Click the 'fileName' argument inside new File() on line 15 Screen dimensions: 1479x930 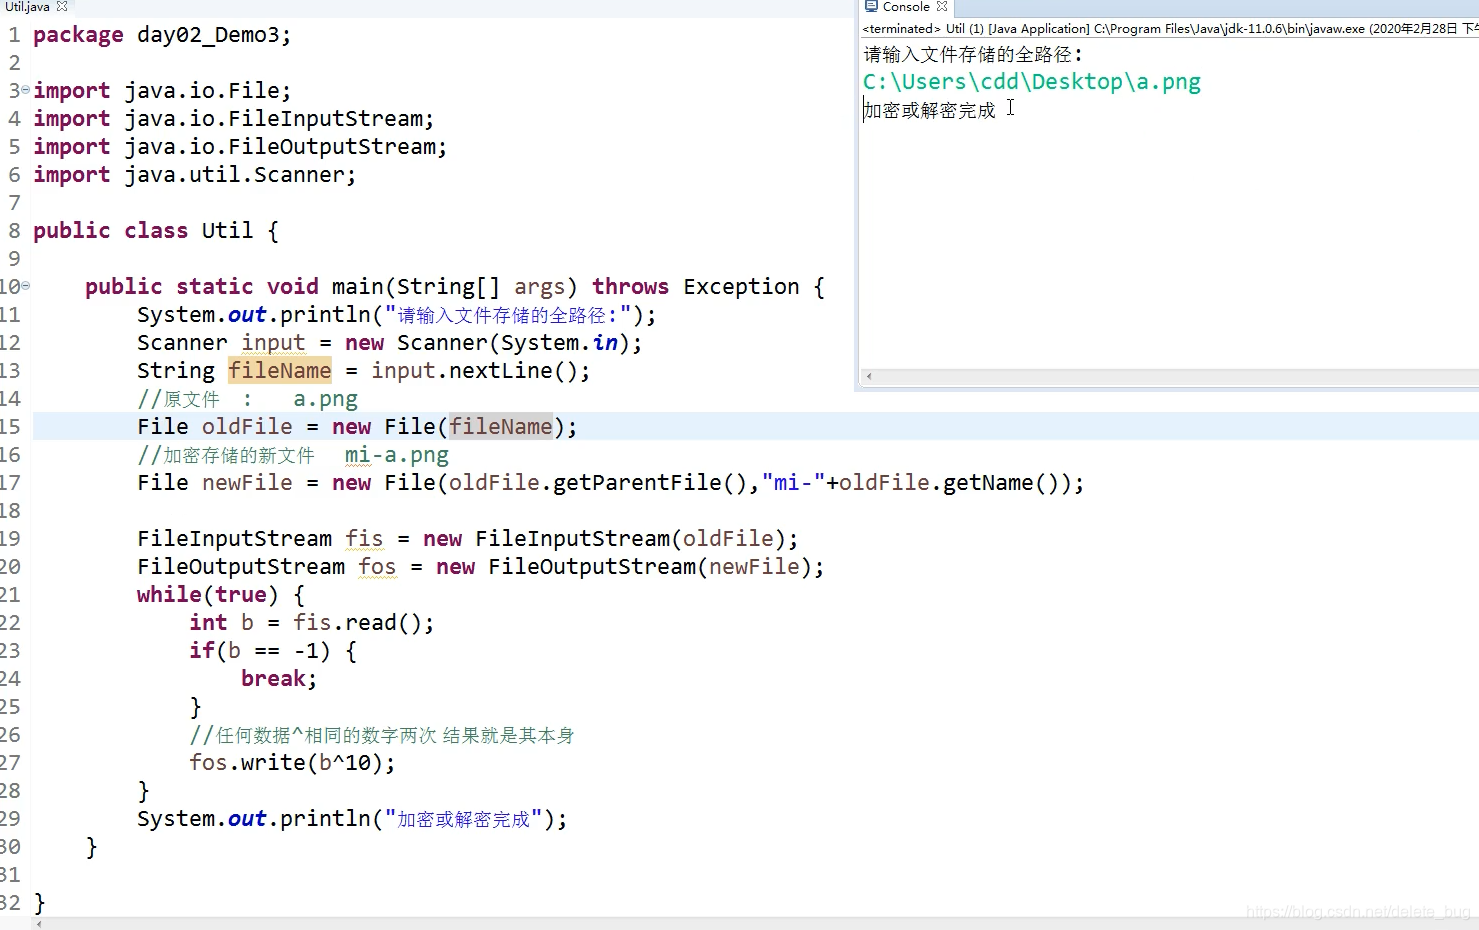click(x=501, y=427)
